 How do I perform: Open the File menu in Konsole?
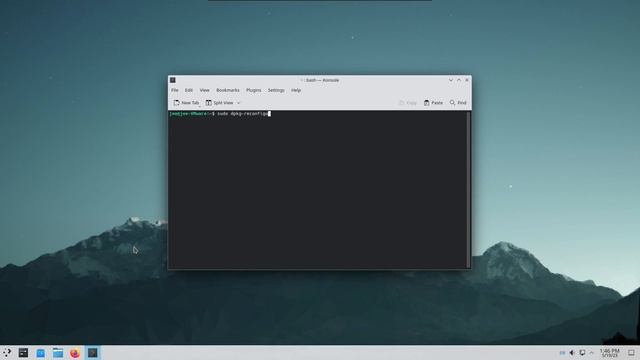175,90
